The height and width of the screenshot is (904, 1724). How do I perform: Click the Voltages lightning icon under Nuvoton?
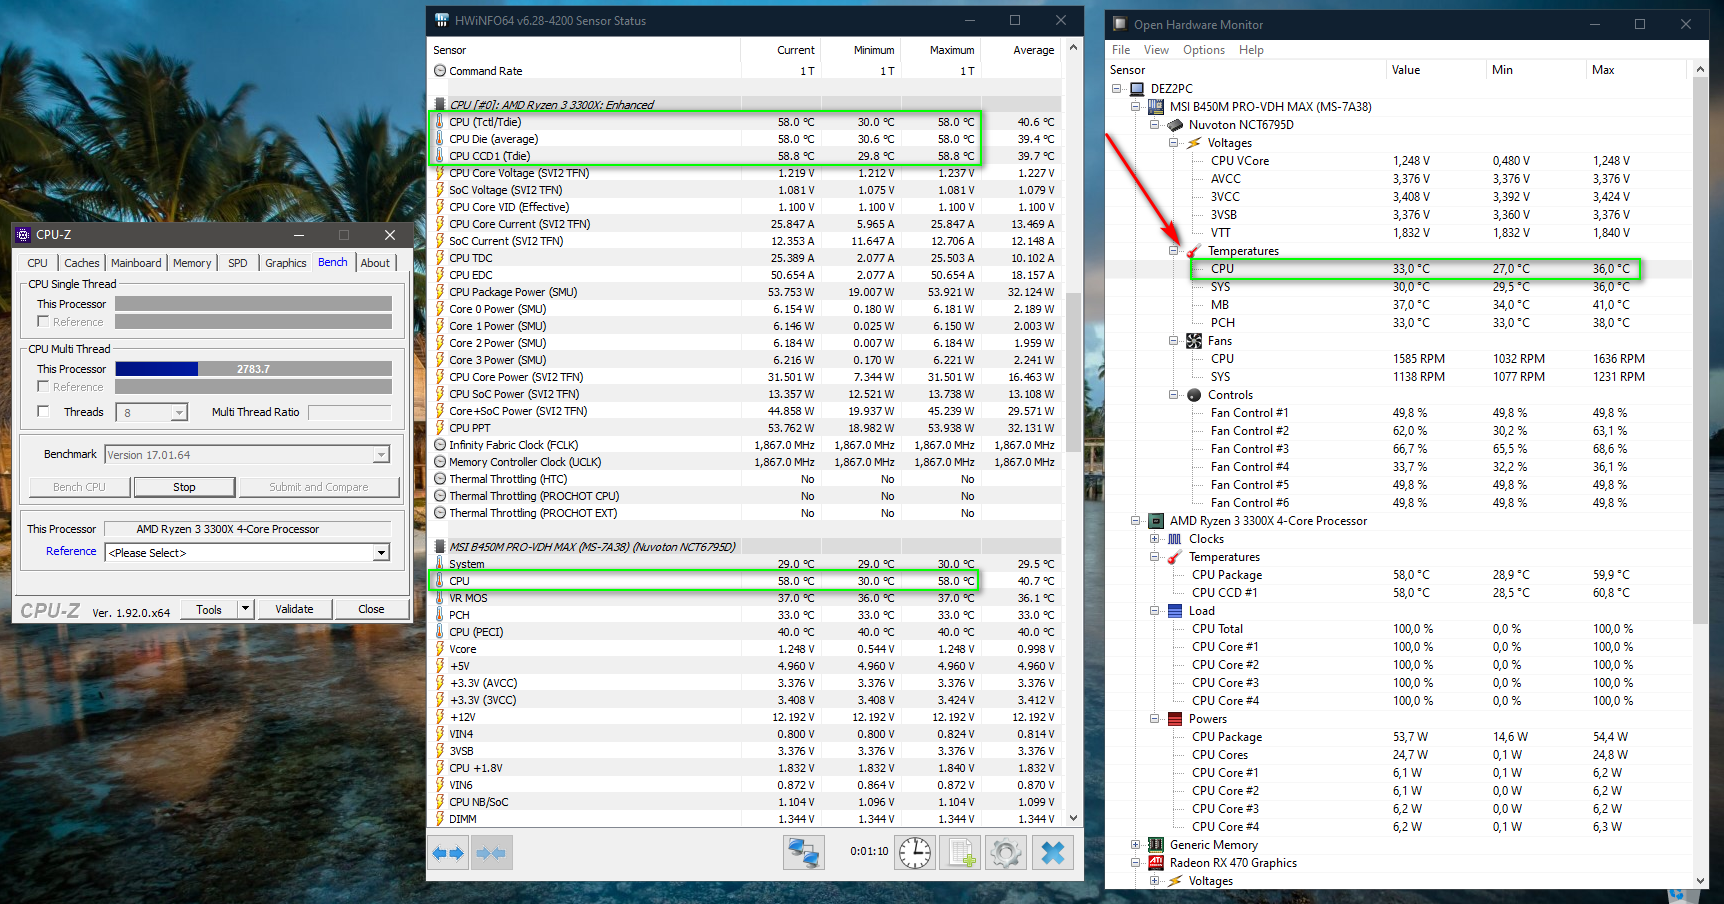pyautogui.click(x=1194, y=143)
